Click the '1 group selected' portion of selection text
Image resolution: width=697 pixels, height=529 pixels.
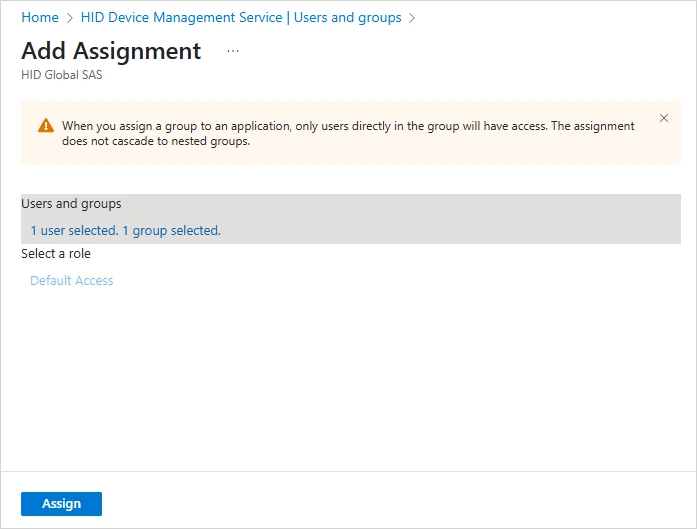(x=171, y=231)
